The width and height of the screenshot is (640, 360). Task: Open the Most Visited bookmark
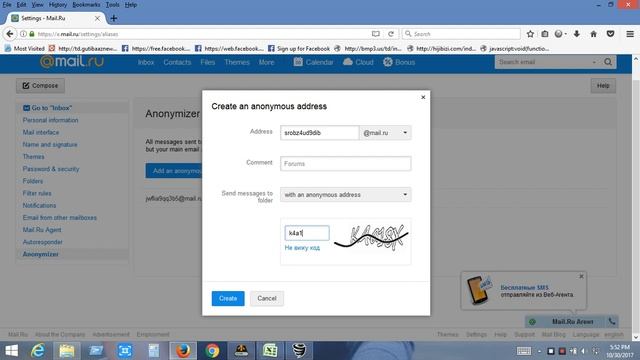point(24,49)
